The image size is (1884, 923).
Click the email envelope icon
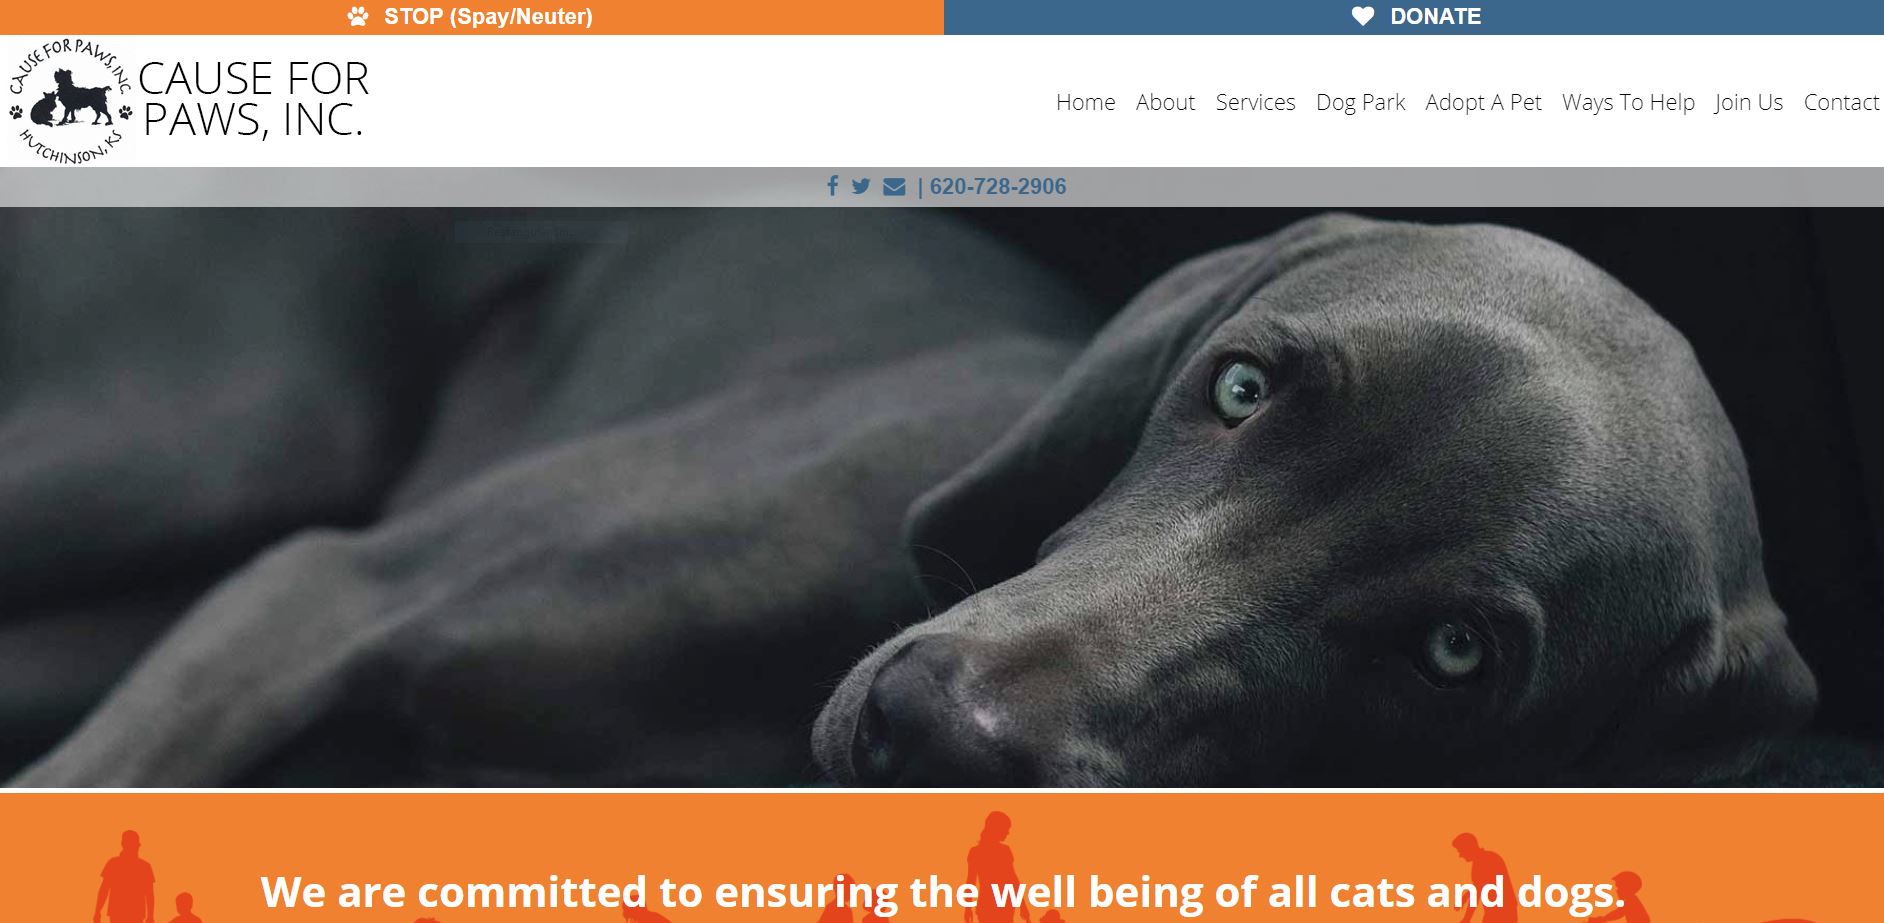894,187
